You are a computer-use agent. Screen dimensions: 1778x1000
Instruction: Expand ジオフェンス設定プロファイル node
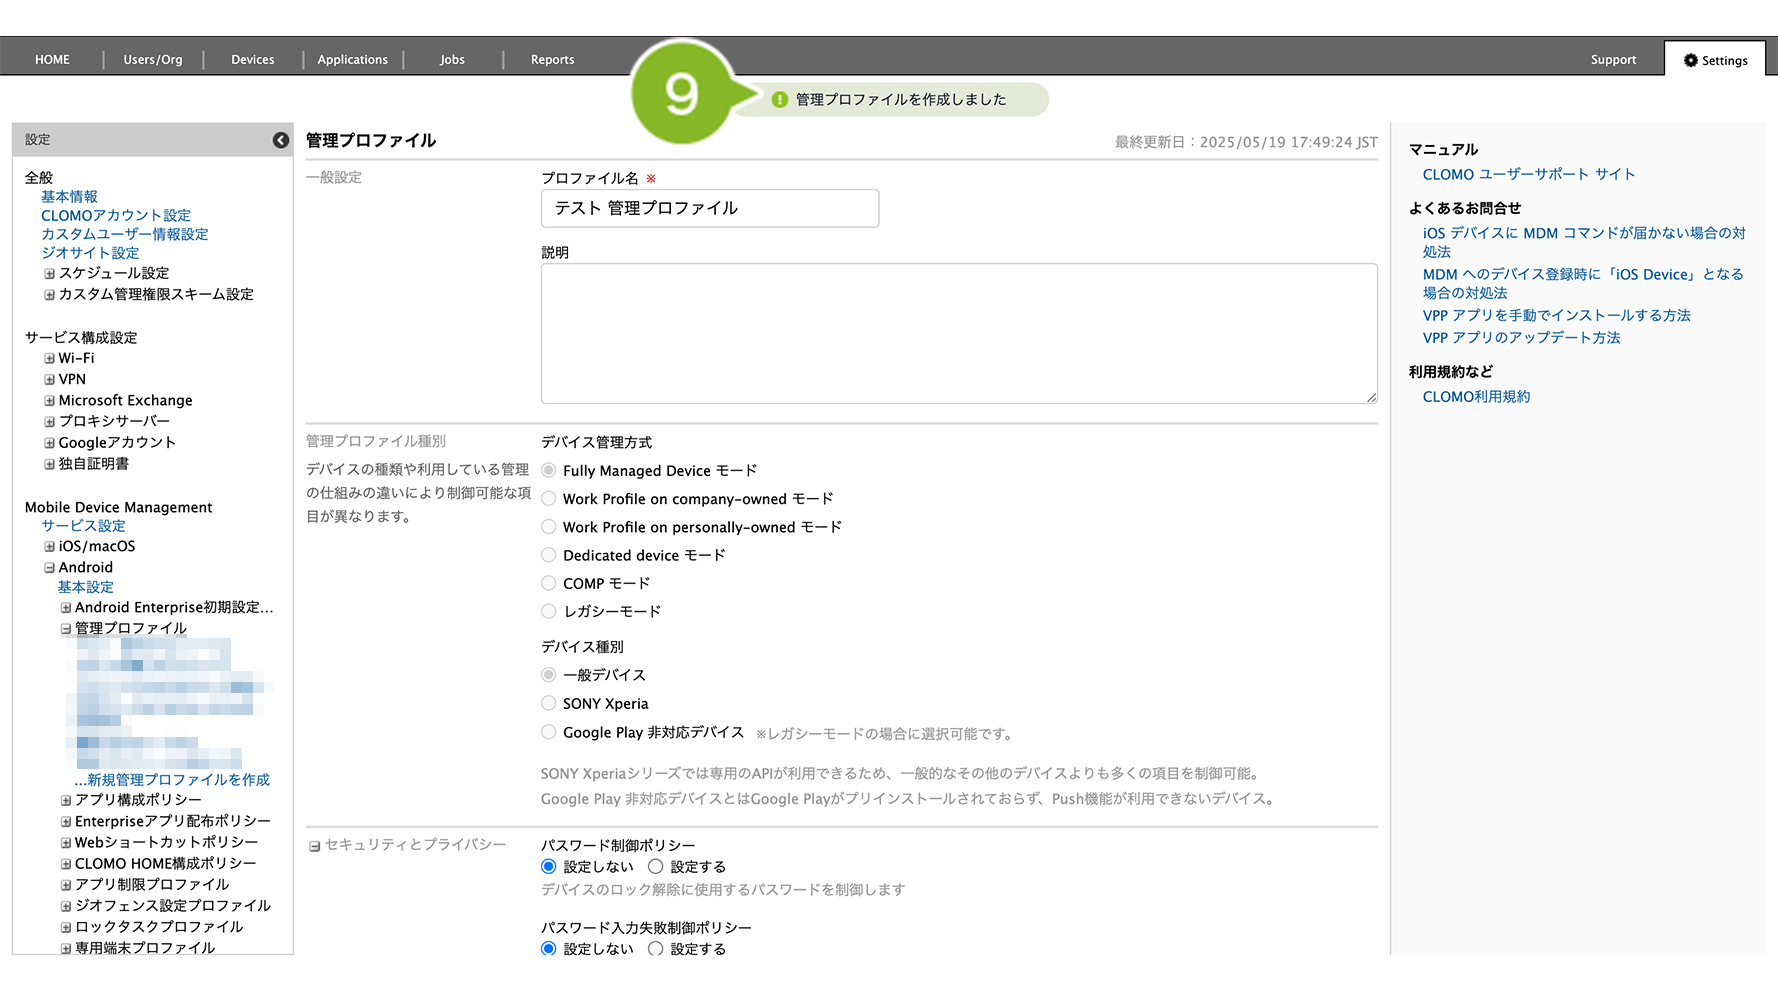66,906
